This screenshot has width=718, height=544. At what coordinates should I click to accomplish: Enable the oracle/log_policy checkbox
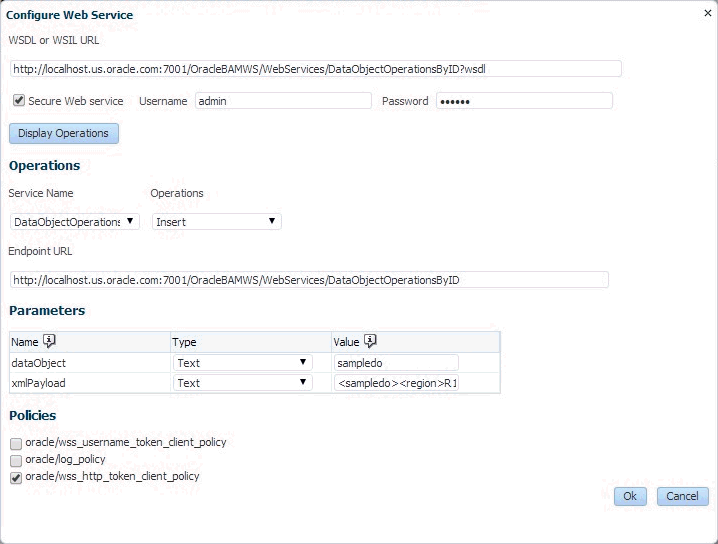[x=16, y=460]
